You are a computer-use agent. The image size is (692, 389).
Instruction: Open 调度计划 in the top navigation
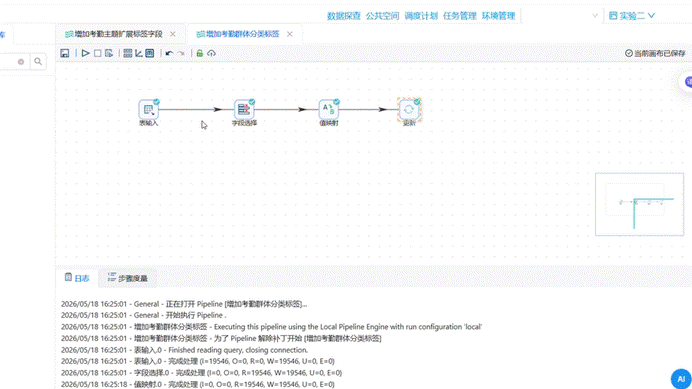(421, 16)
